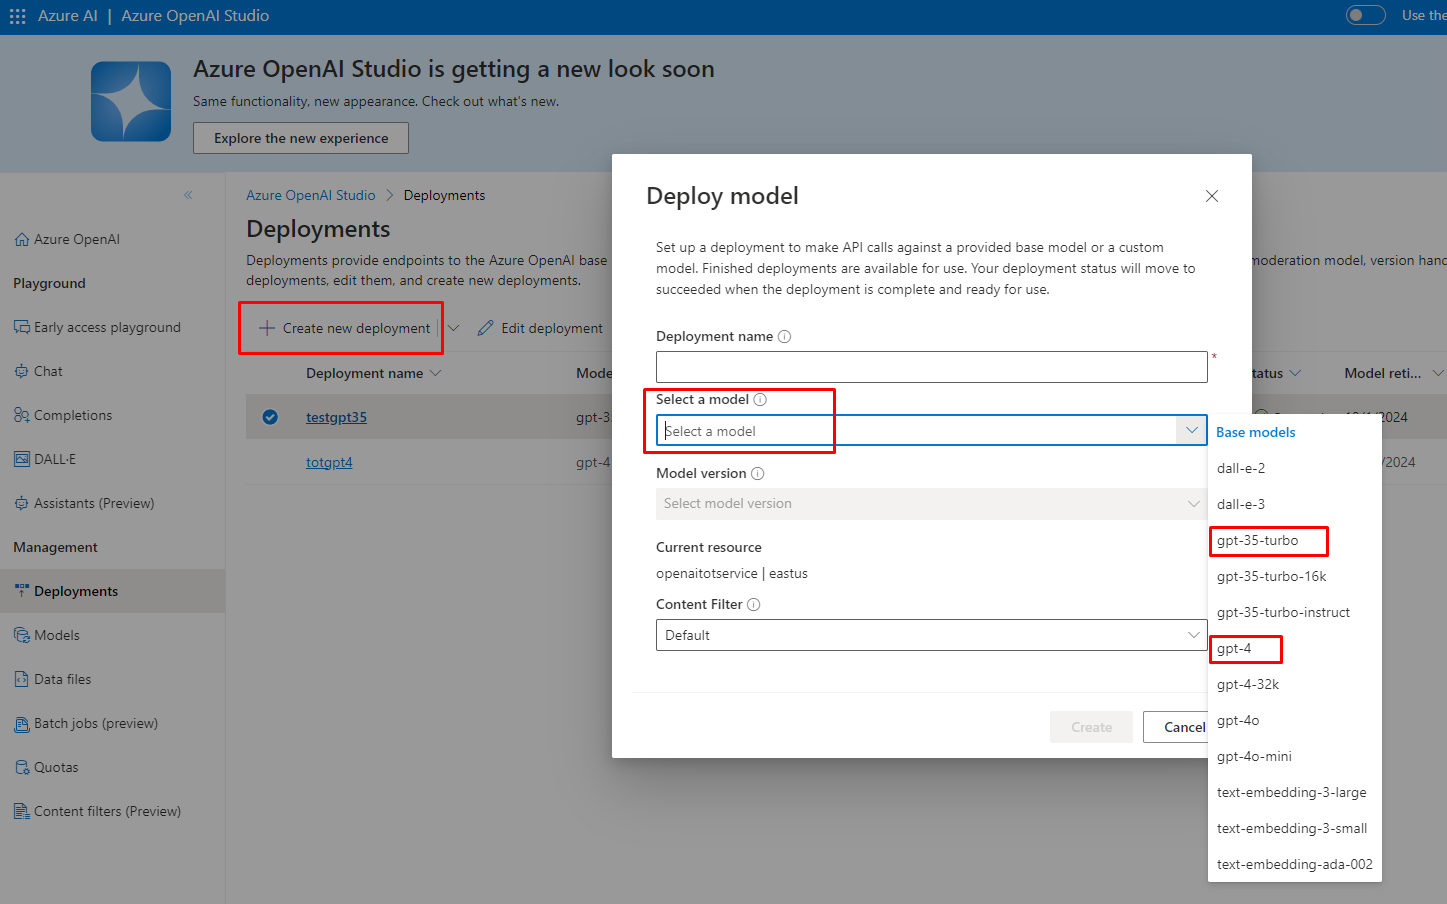Pick text-embedding-3-large from the list
1447x904 pixels.
coord(1291,792)
